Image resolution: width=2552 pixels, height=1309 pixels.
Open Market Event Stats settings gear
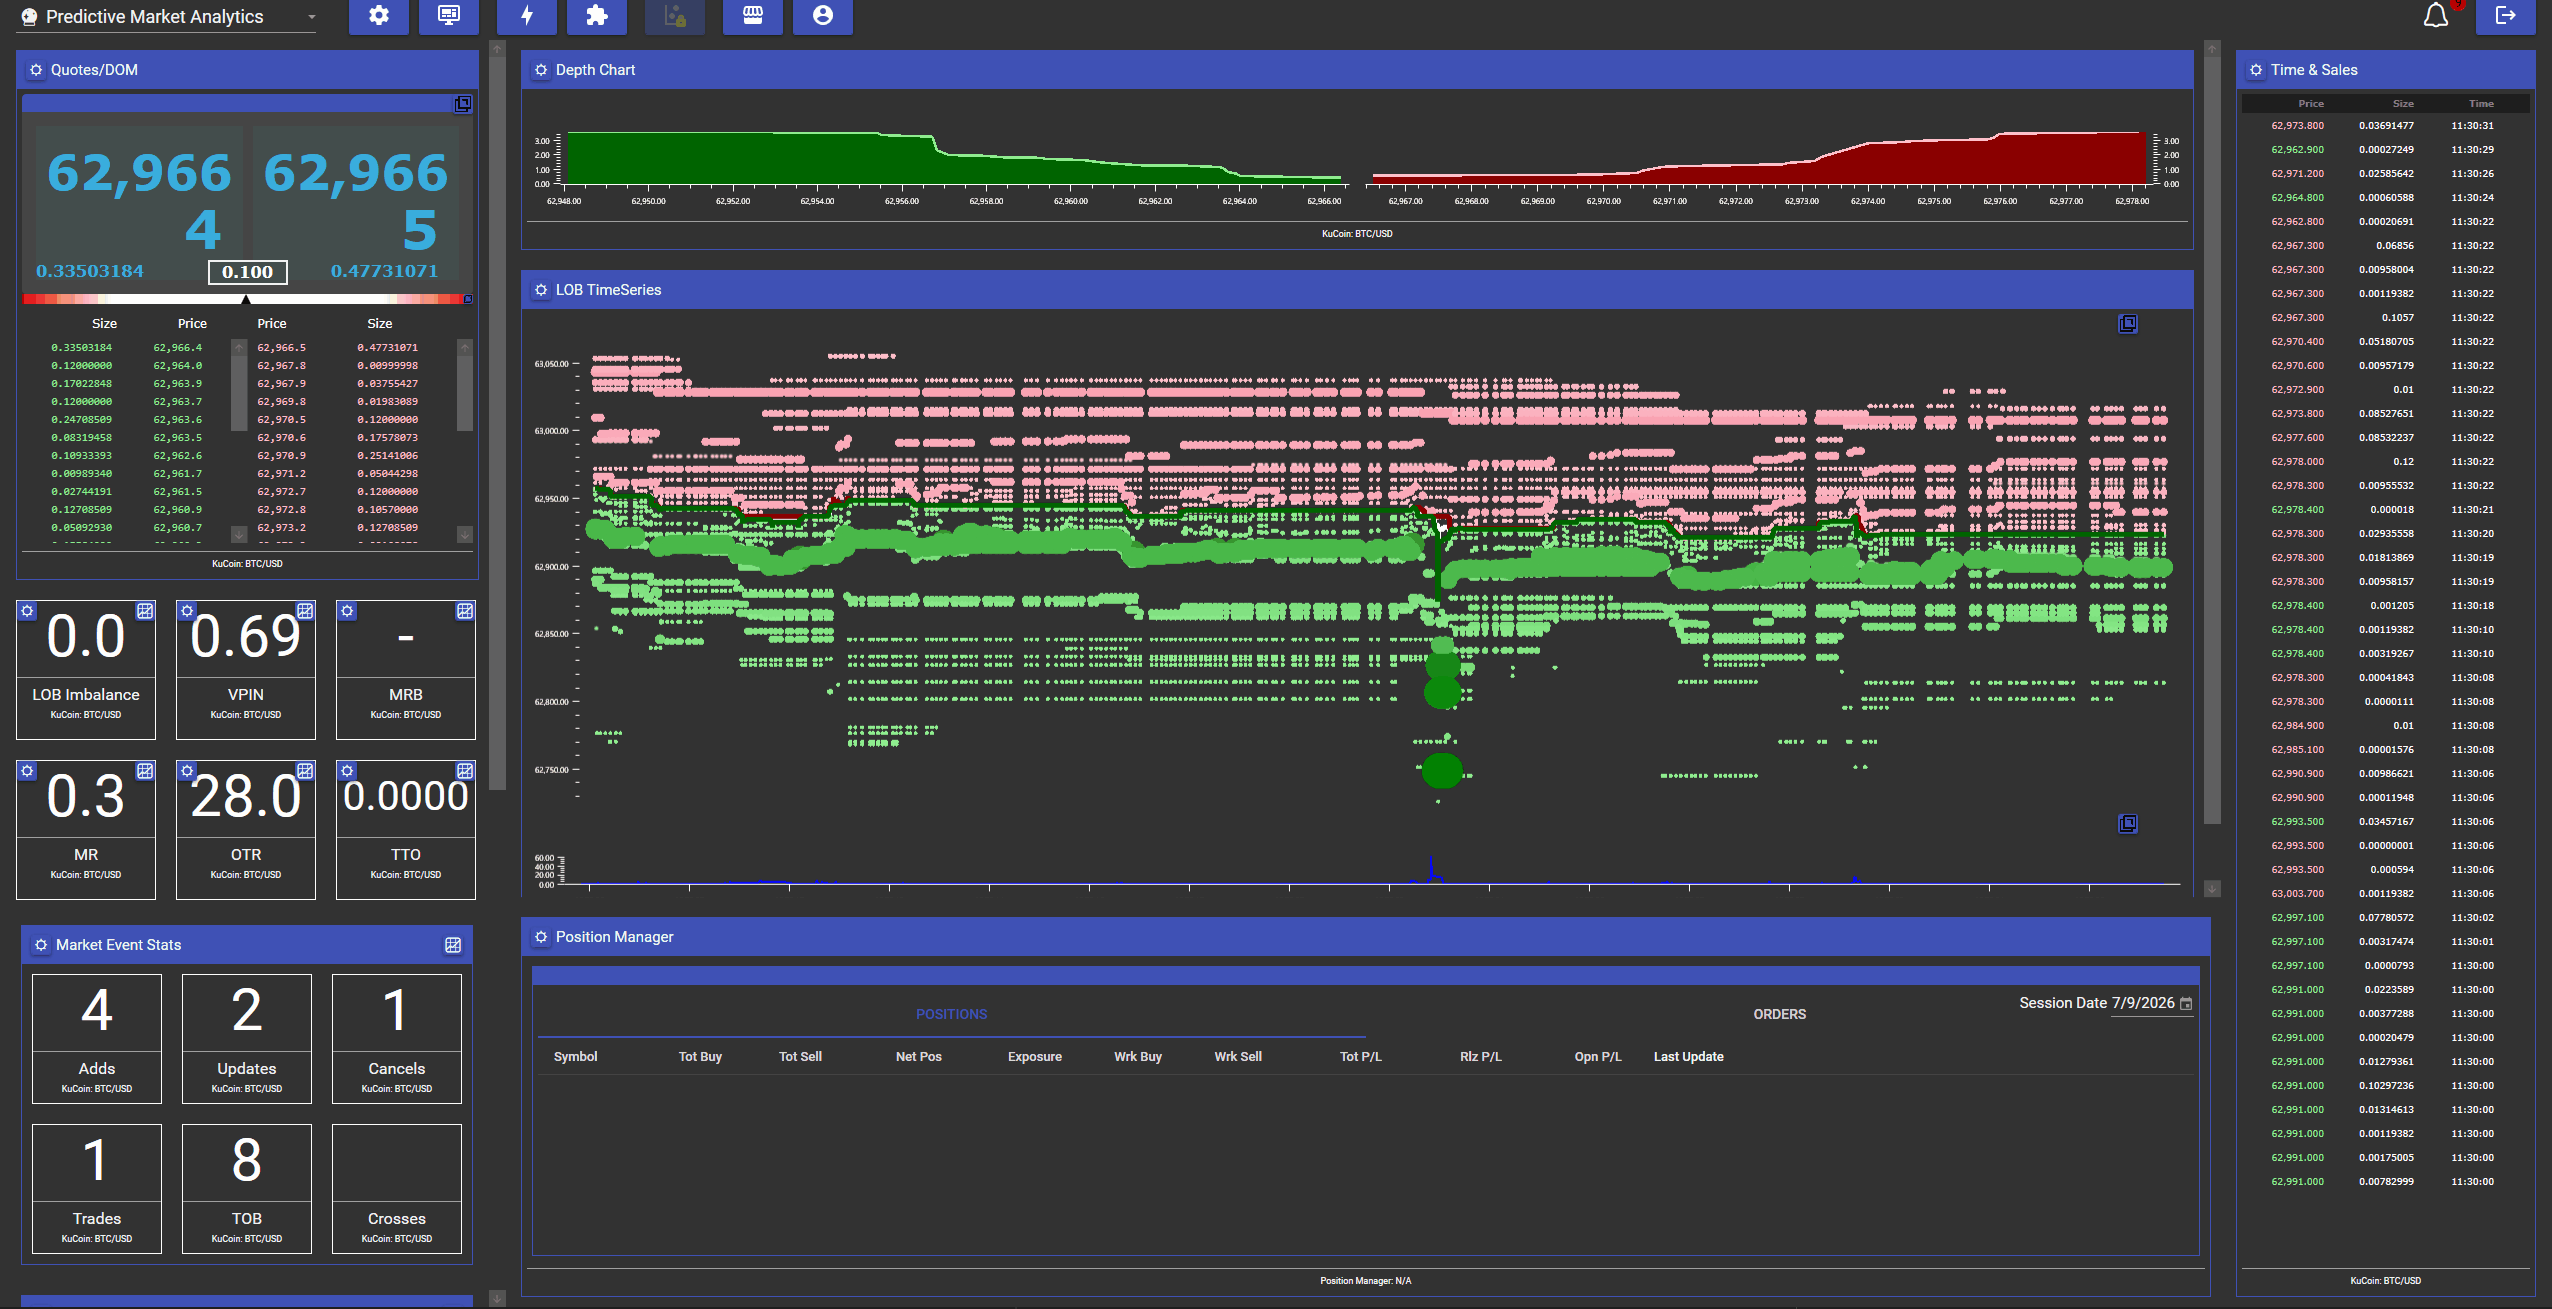(41, 945)
